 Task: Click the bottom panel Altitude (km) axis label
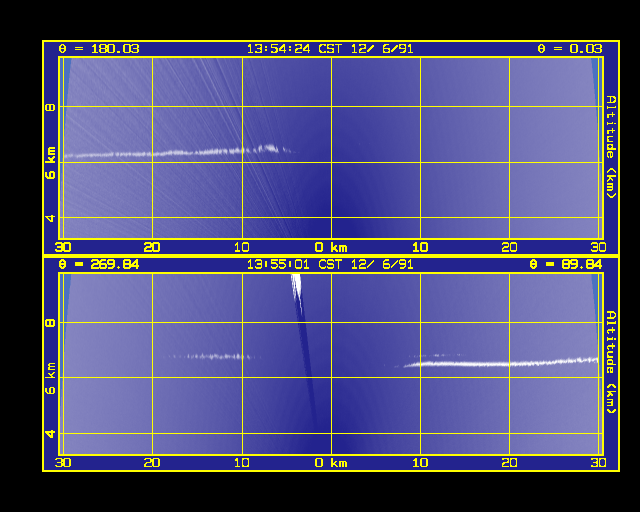point(611,362)
